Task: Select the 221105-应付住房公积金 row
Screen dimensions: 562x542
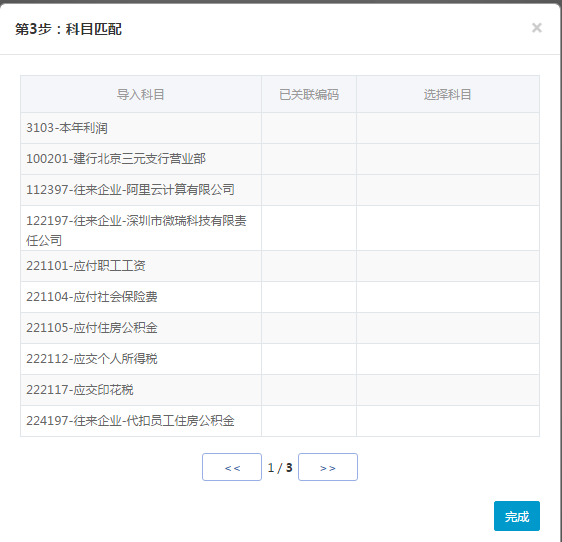Action: [280, 328]
